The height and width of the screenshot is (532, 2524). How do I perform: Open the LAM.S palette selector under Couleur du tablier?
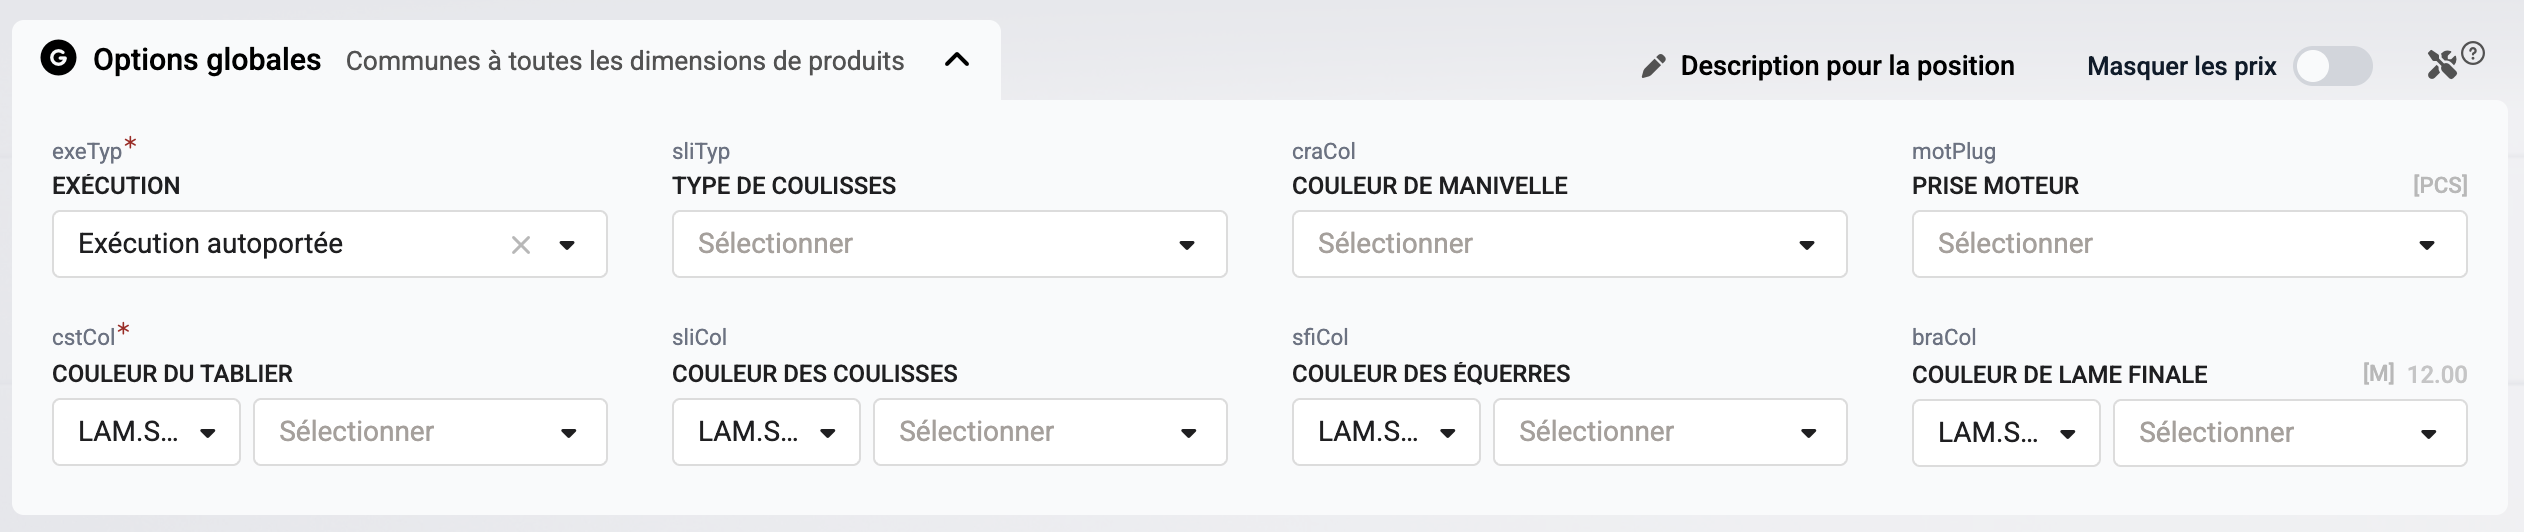[x=146, y=432]
